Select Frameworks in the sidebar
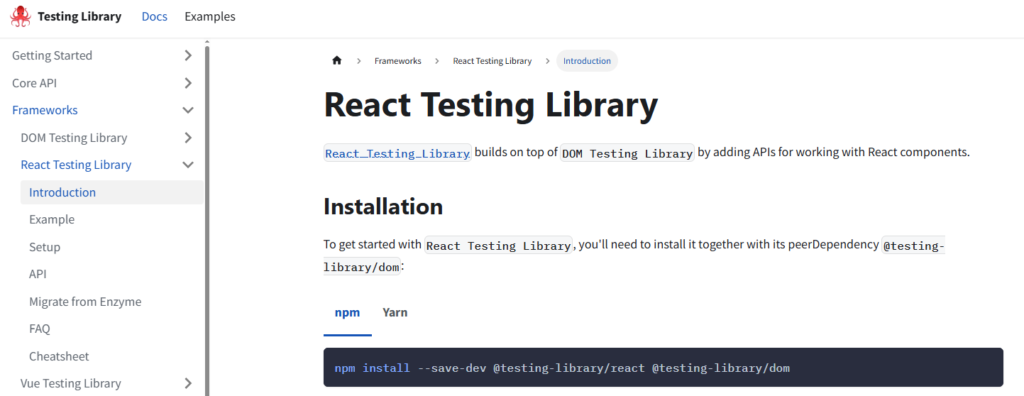This screenshot has width=1024, height=396. 44,110
